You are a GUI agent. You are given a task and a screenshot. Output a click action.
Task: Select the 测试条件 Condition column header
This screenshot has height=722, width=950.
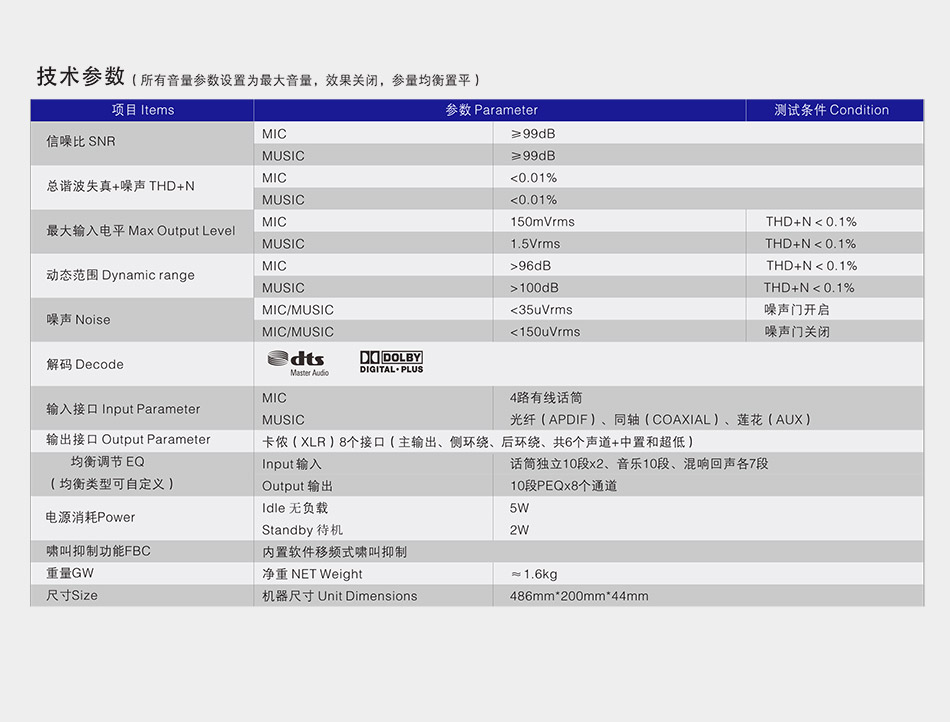coord(834,109)
